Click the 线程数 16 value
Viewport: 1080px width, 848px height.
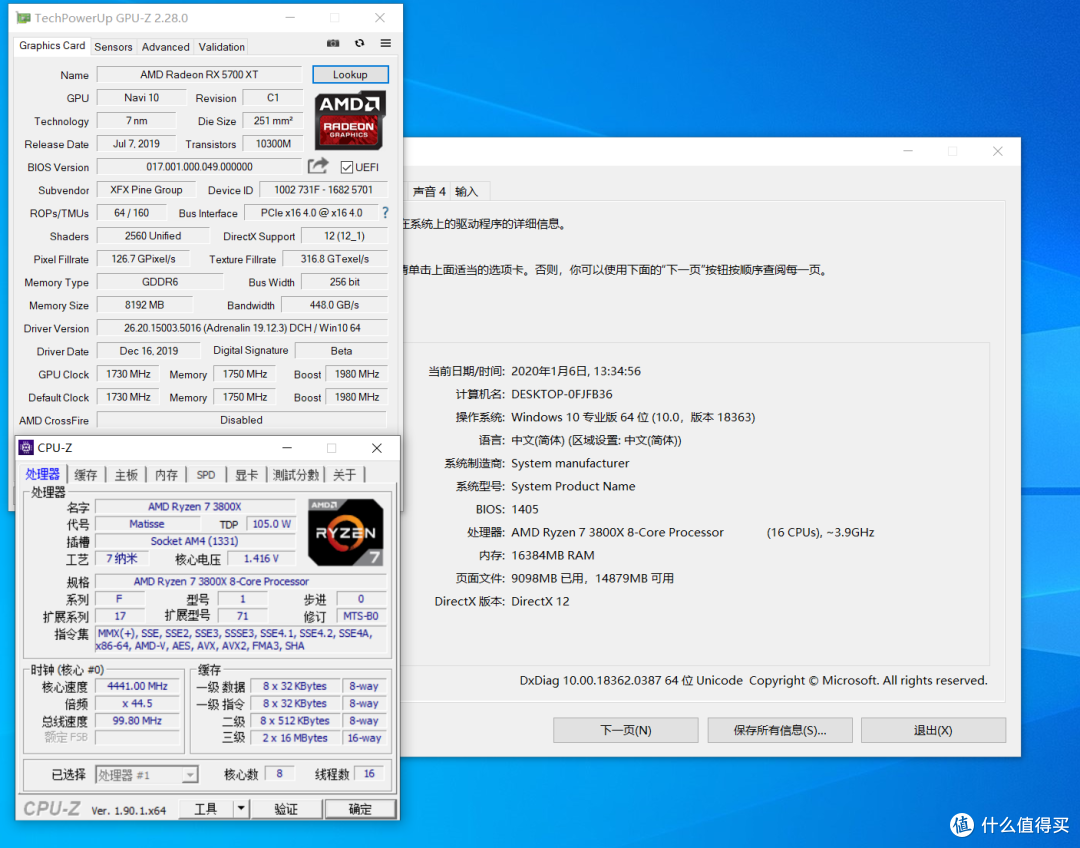click(369, 774)
